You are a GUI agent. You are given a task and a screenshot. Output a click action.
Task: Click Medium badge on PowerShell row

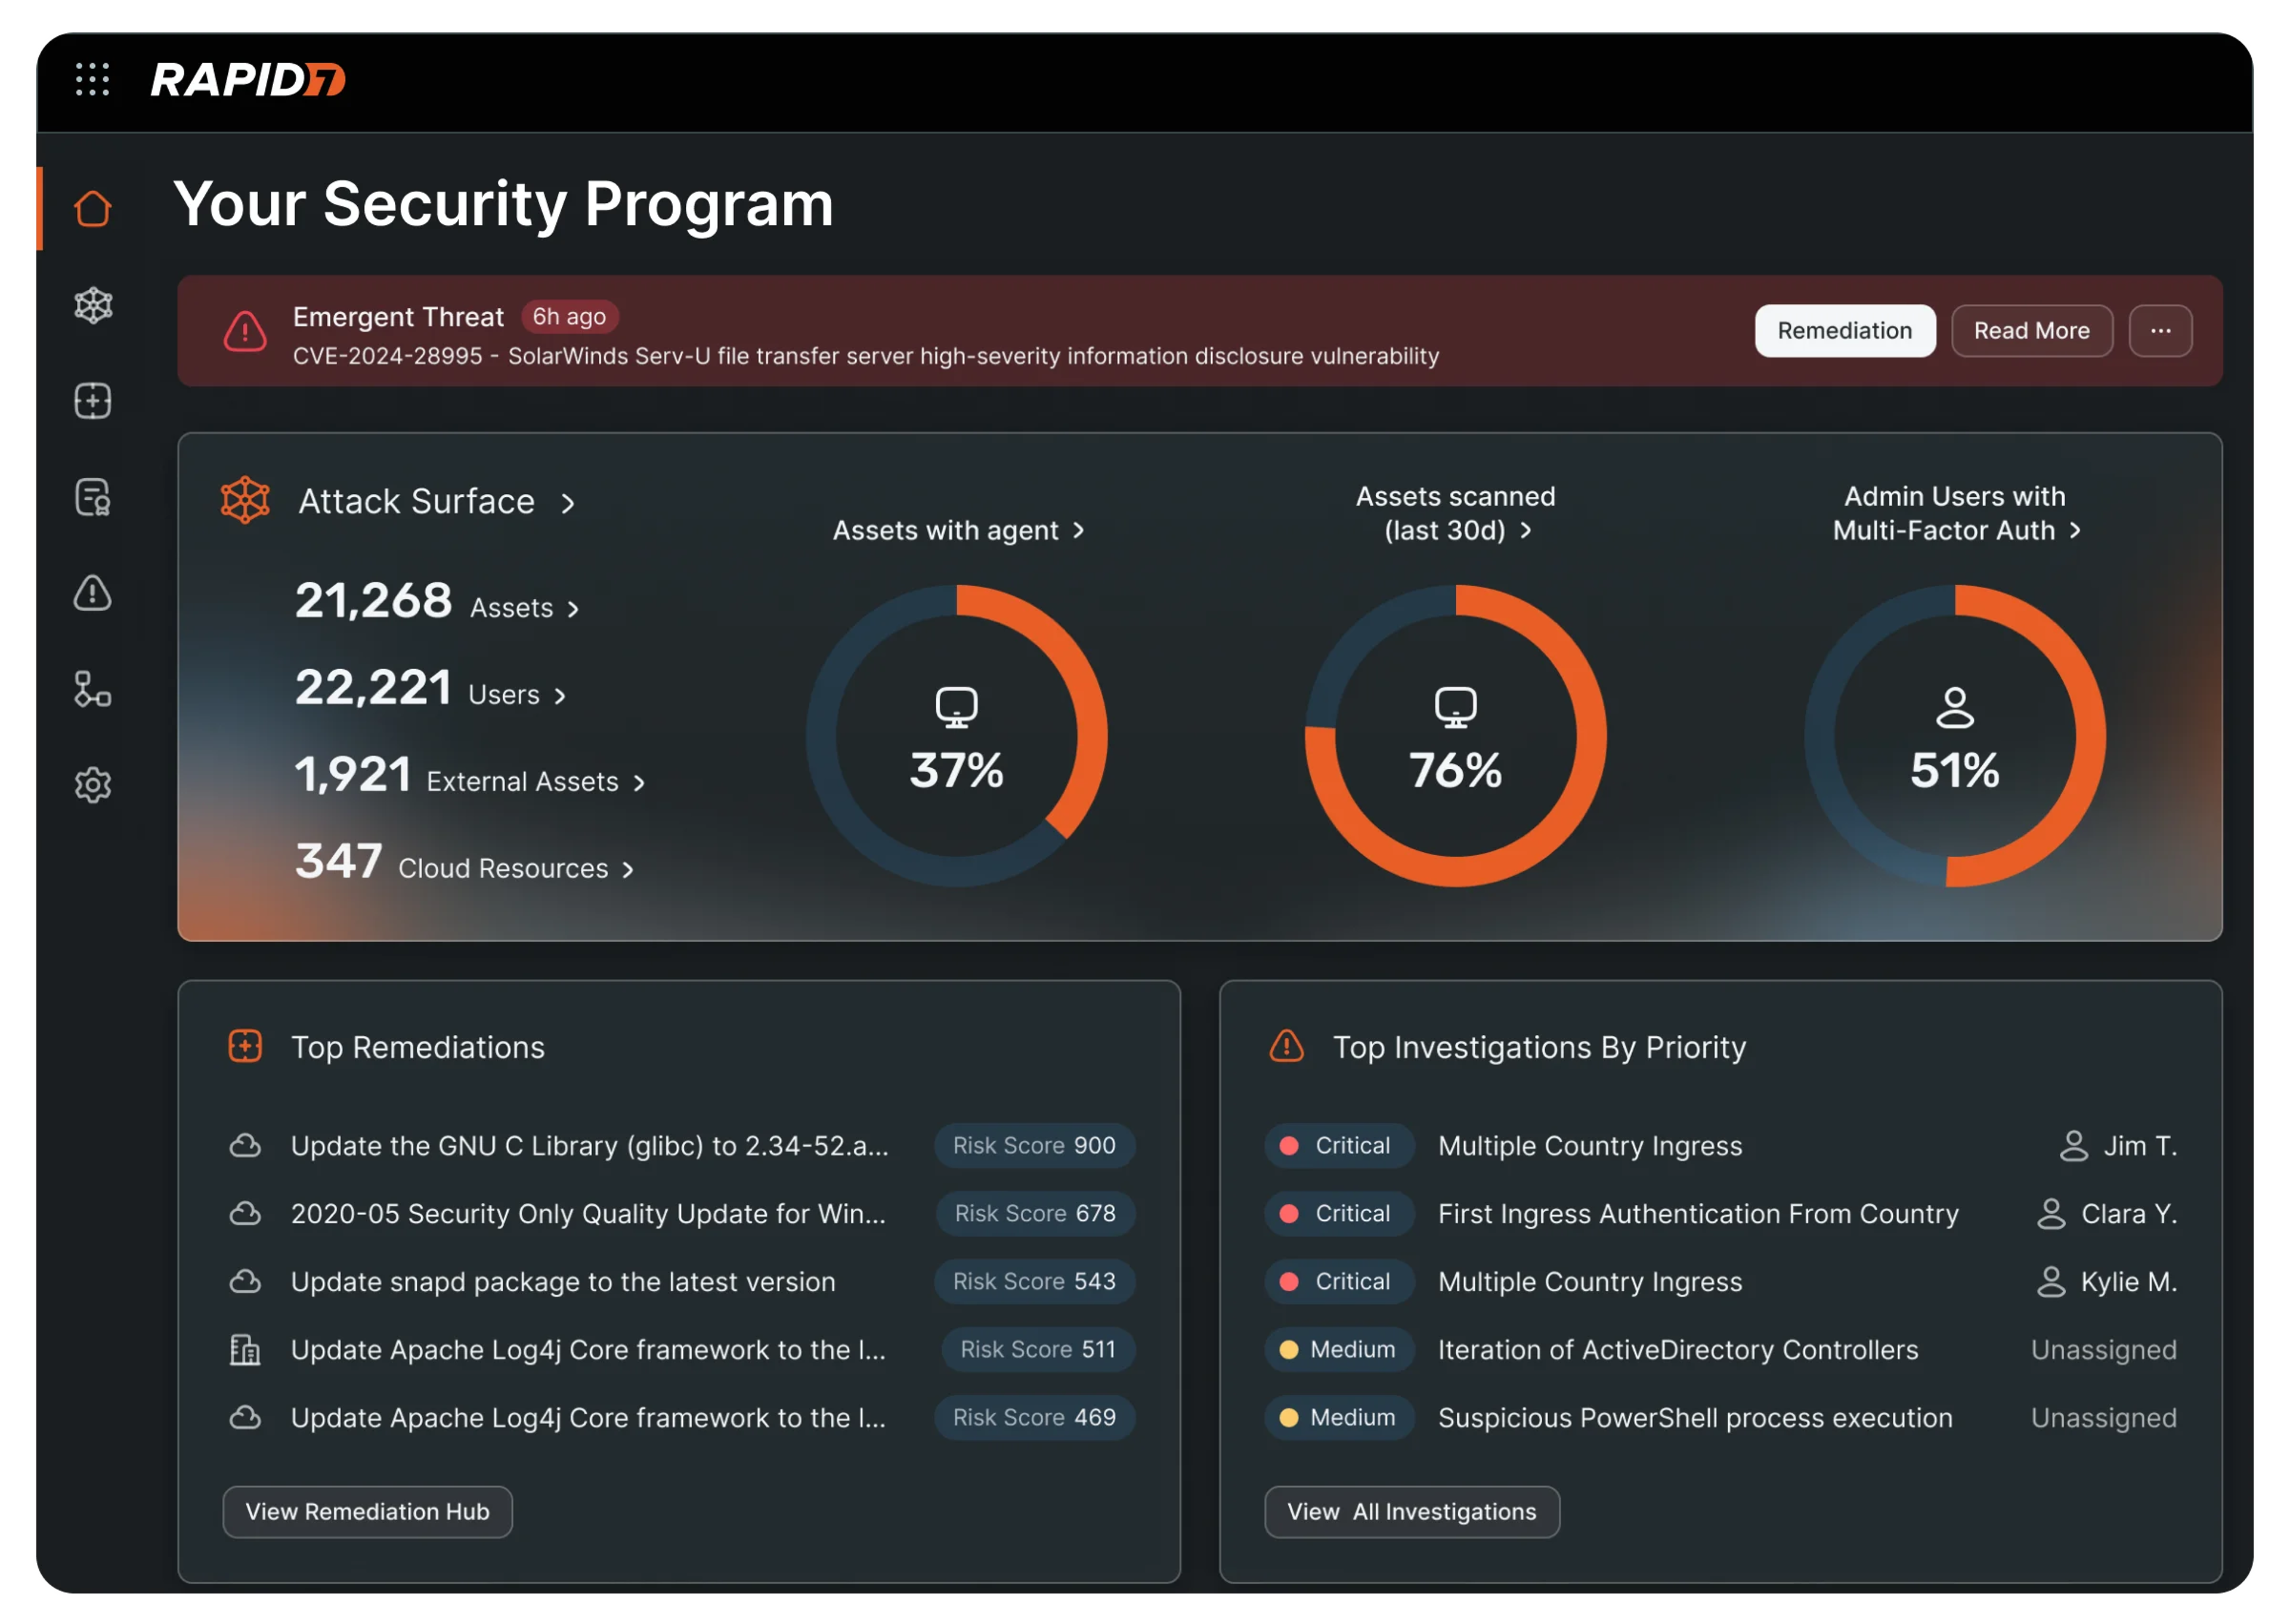point(1339,1417)
